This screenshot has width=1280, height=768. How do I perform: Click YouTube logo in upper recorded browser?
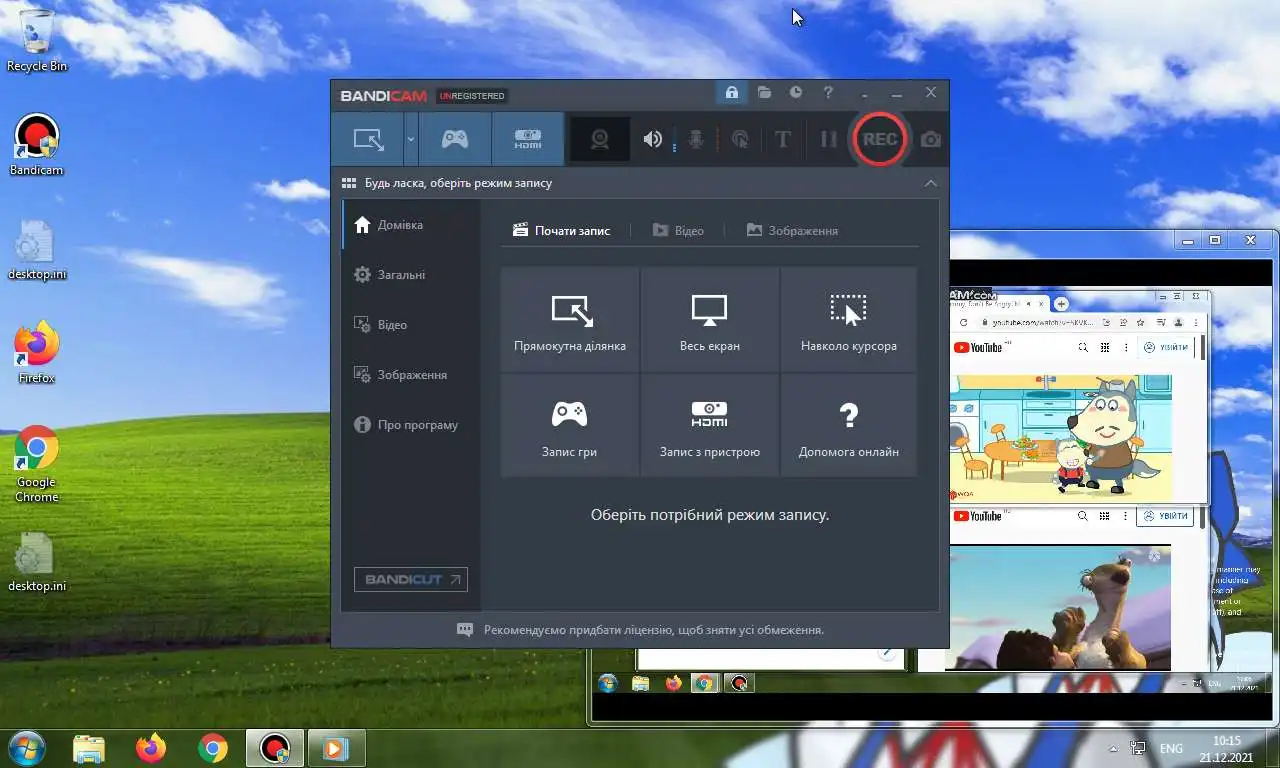[977, 347]
